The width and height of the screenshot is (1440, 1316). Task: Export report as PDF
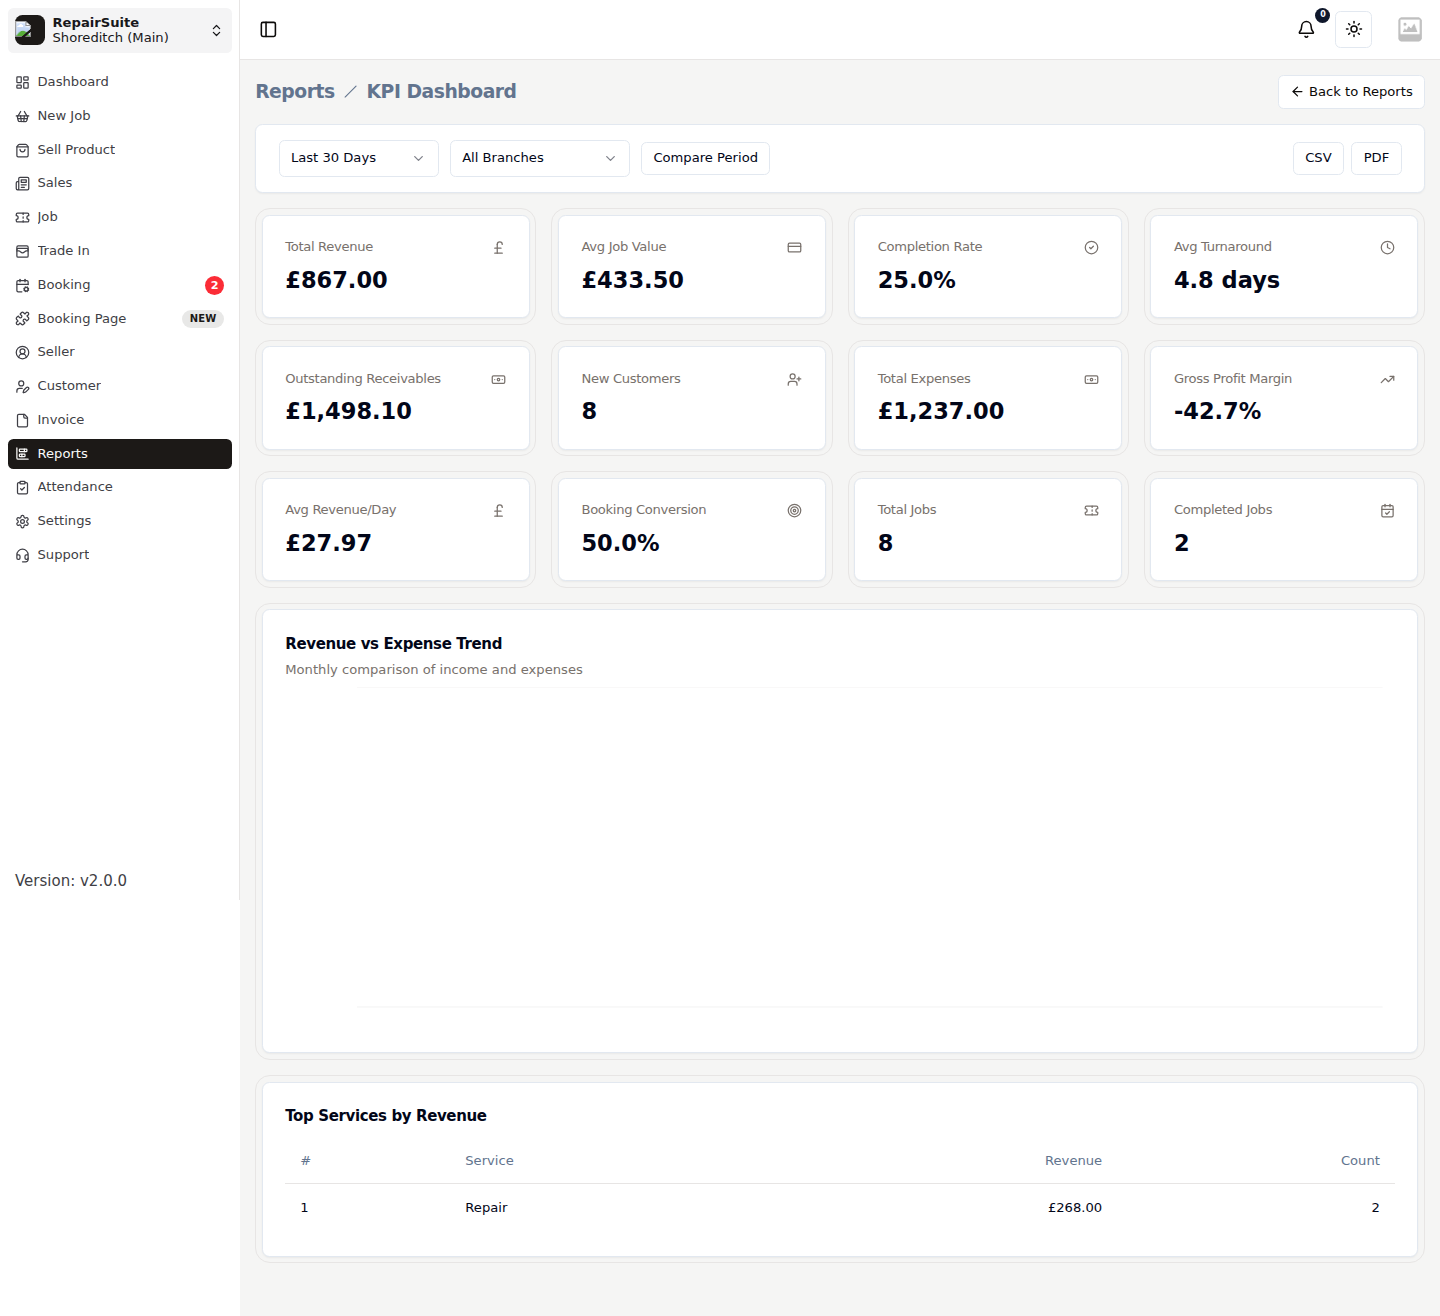pos(1376,158)
